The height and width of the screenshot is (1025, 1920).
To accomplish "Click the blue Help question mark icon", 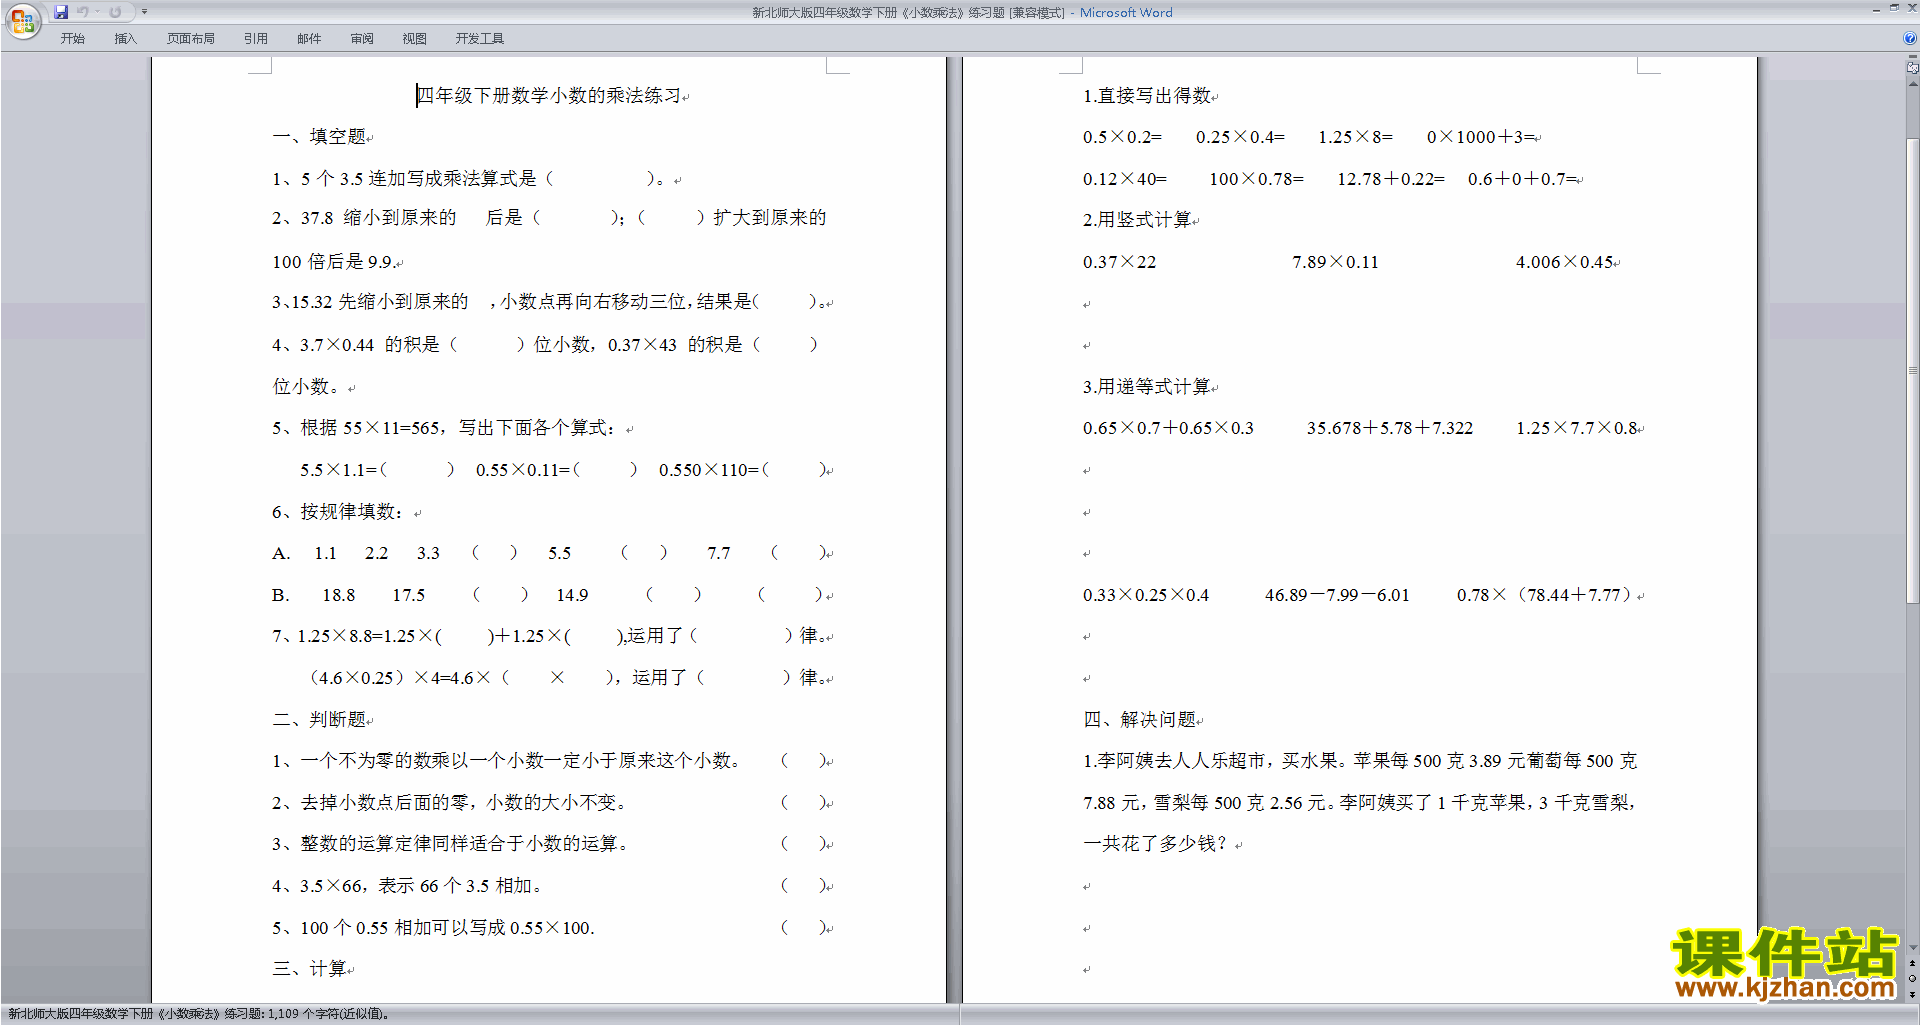I will [x=1910, y=38].
